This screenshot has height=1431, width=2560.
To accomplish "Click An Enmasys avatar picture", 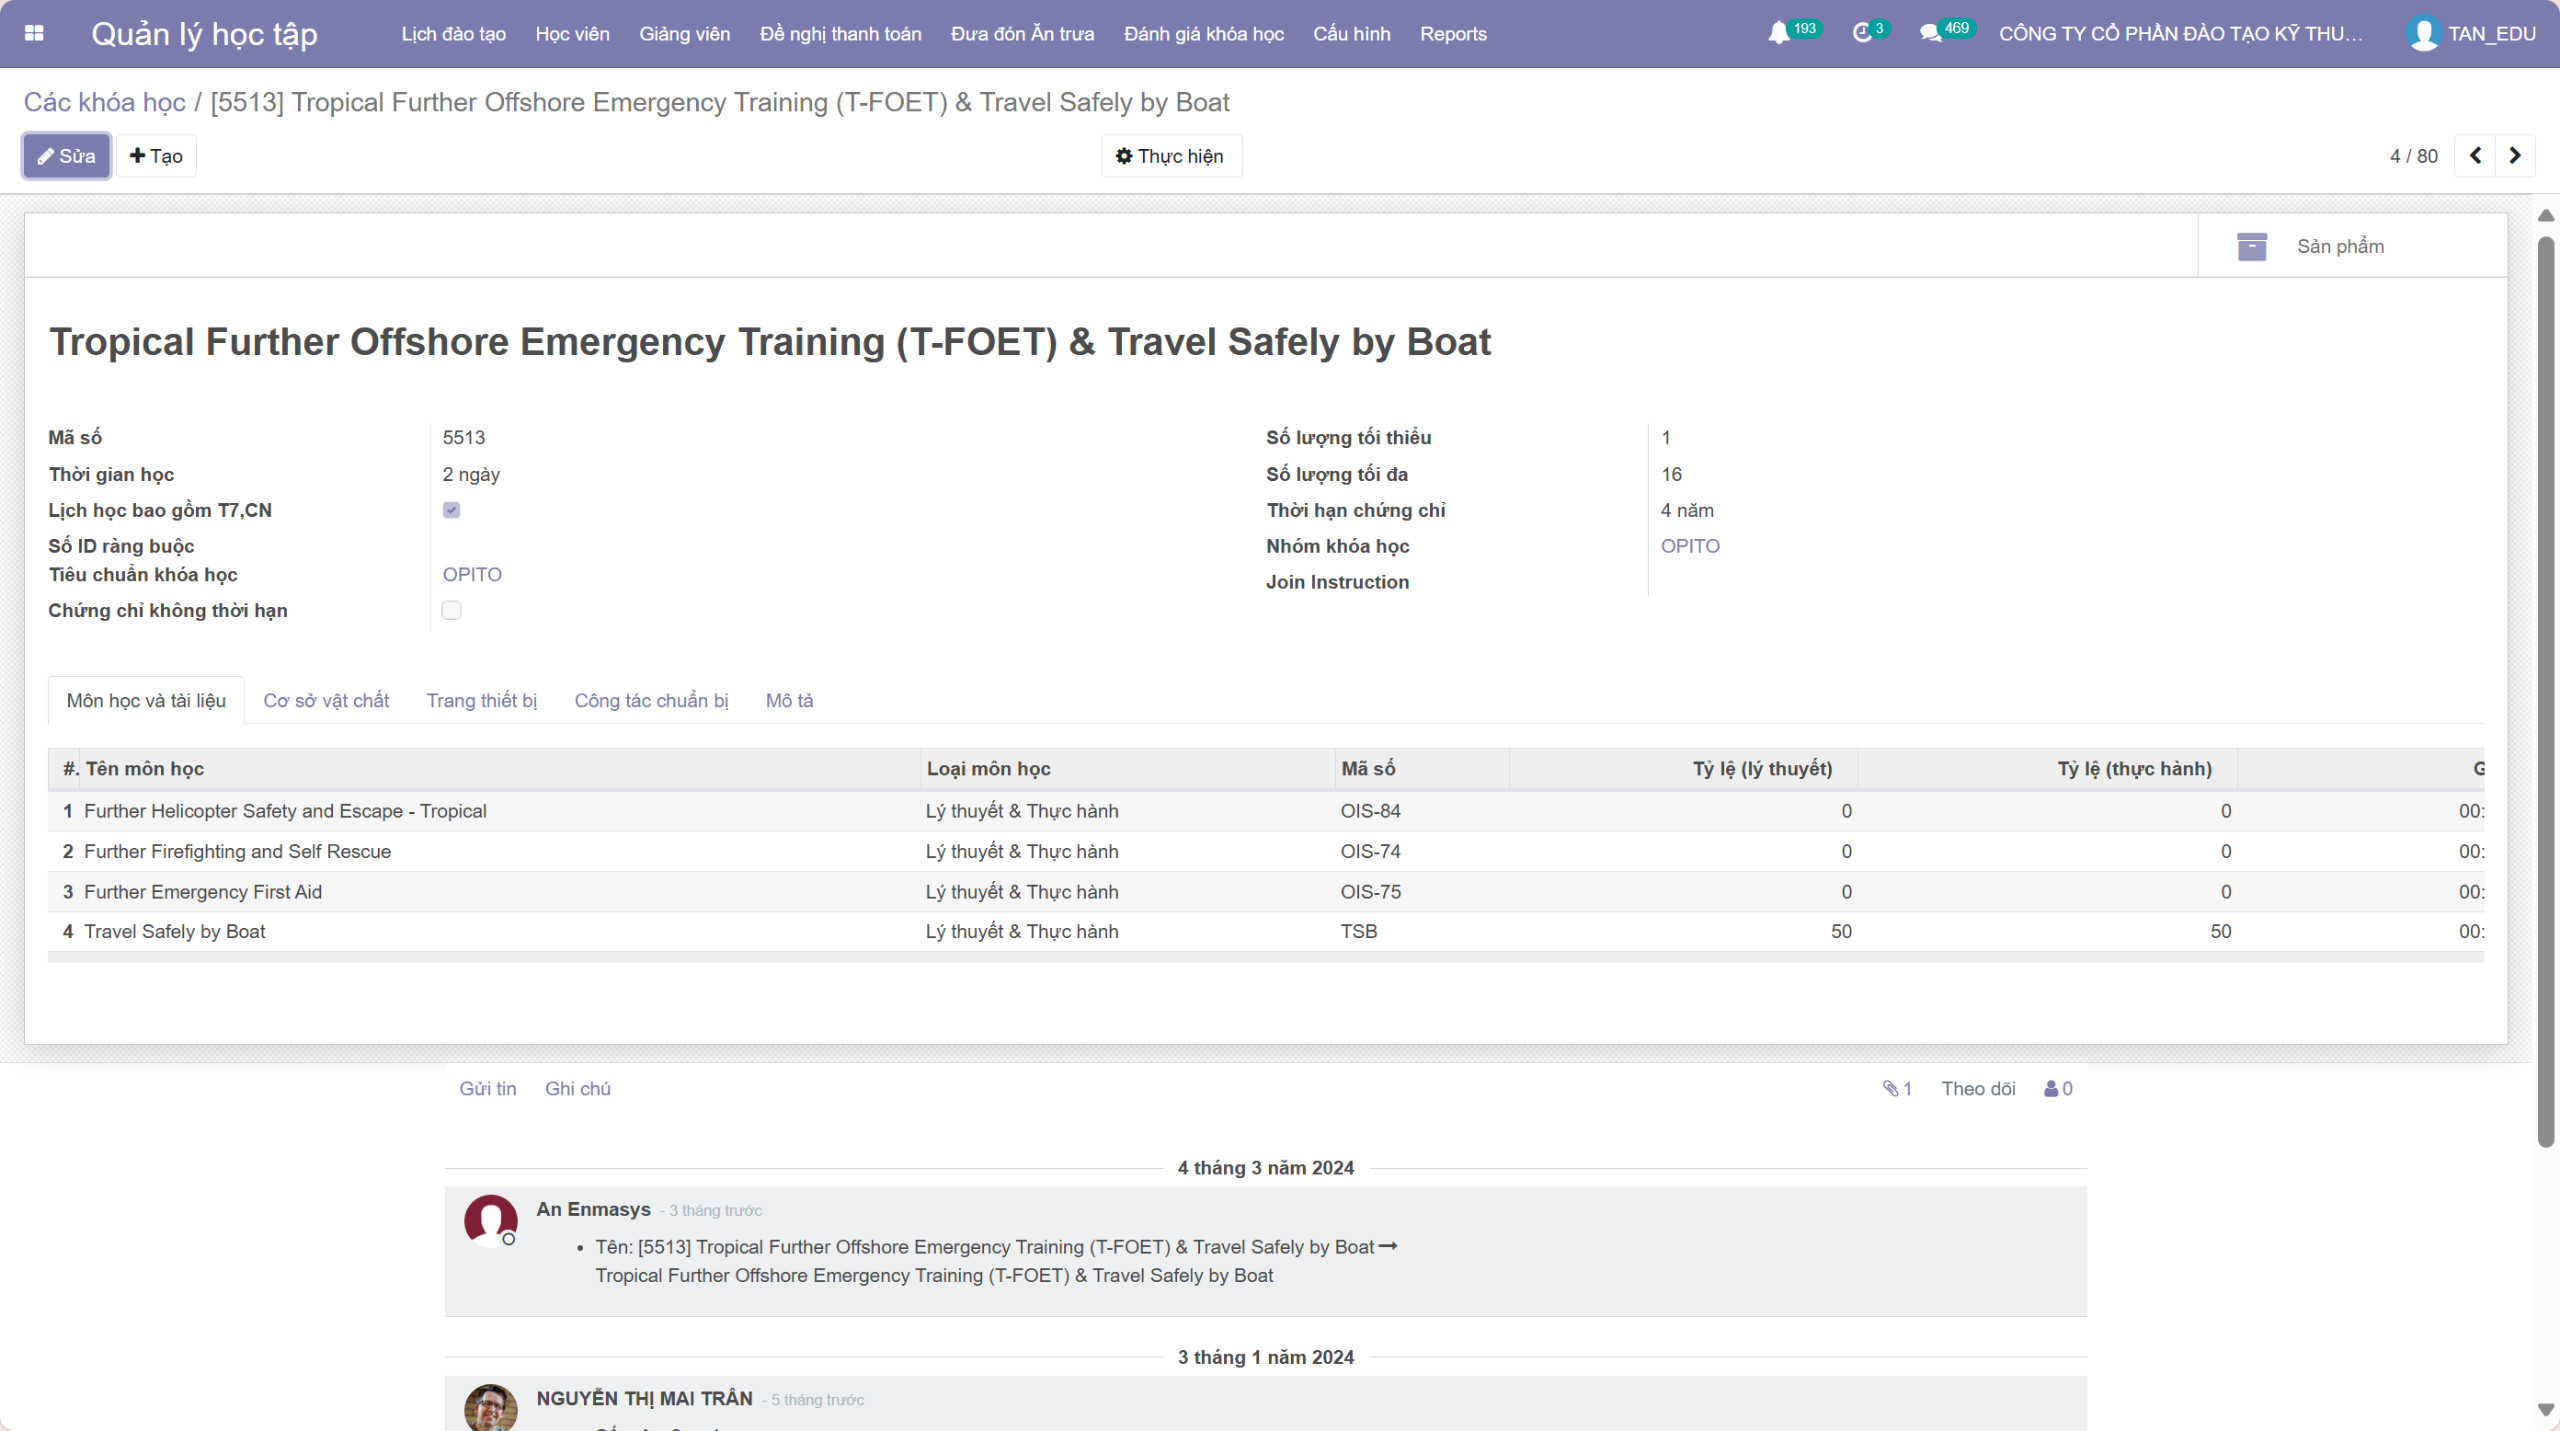I will coord(490,1219).
